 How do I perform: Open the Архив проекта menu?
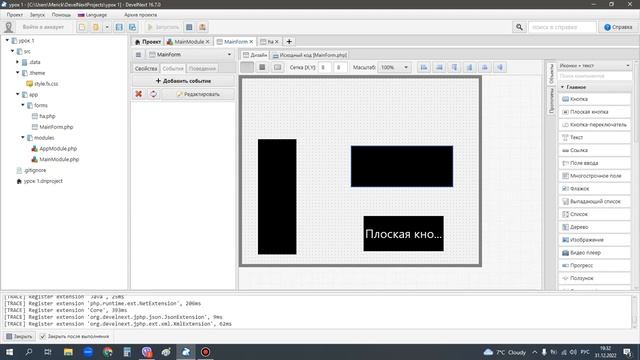(140, 15)
